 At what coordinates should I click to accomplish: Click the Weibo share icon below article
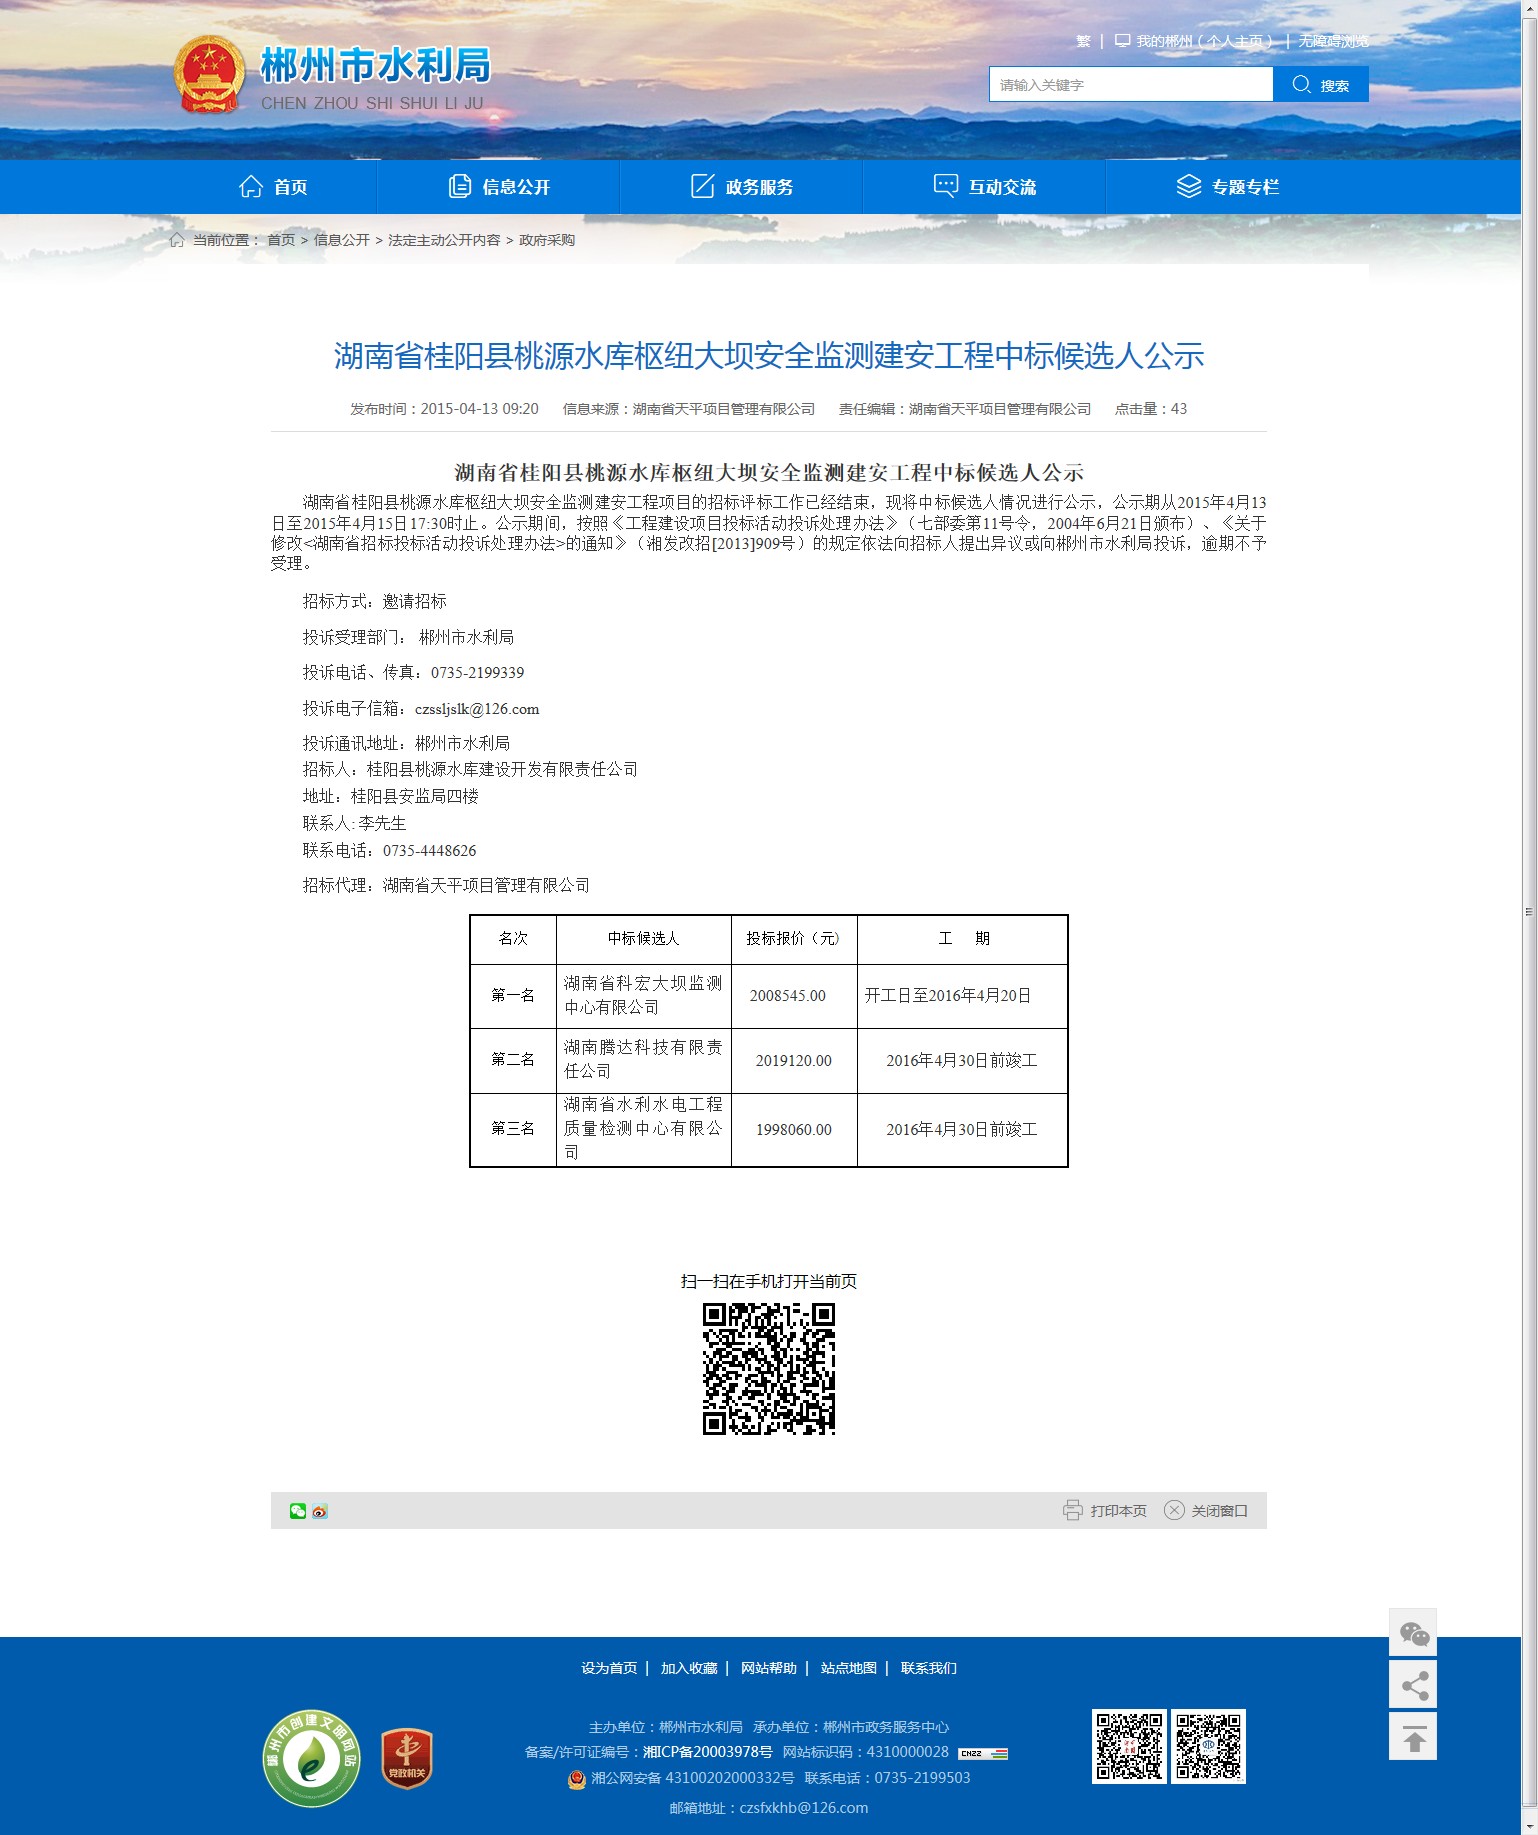pos(319,1511)
